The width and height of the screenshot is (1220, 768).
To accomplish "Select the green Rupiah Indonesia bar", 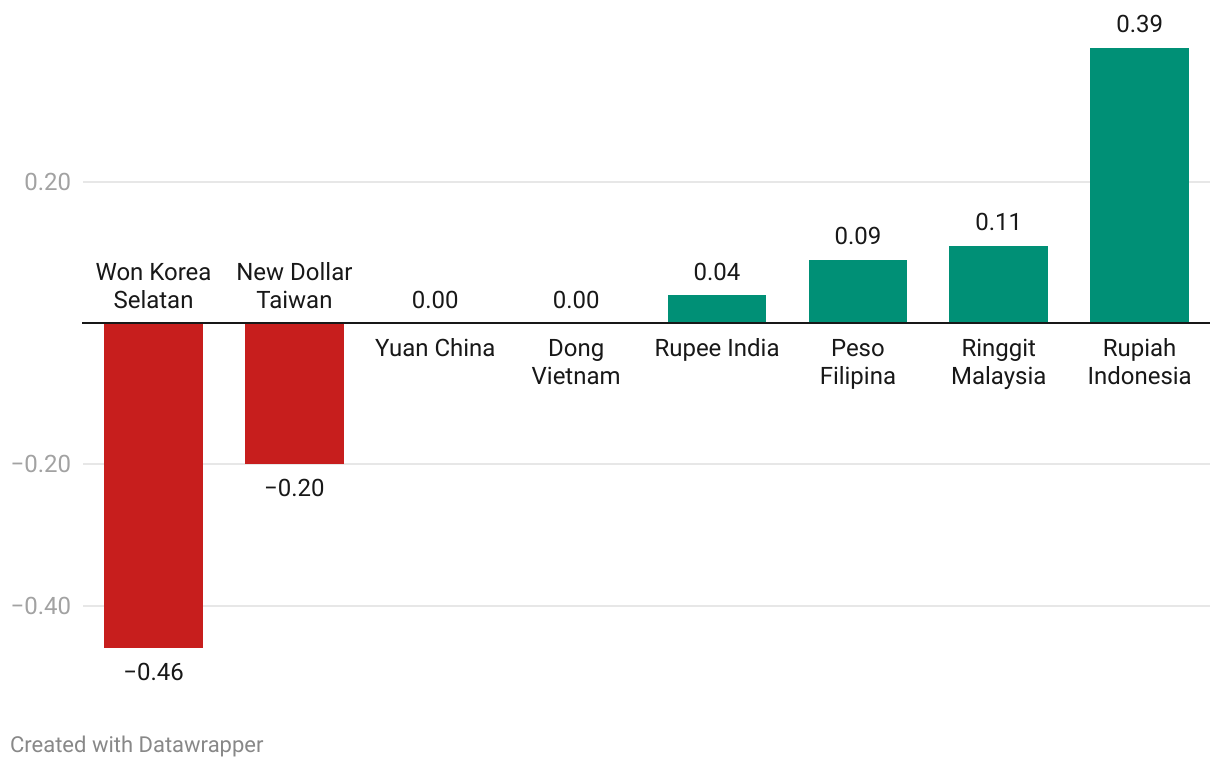I will [x=1139, y=185].
